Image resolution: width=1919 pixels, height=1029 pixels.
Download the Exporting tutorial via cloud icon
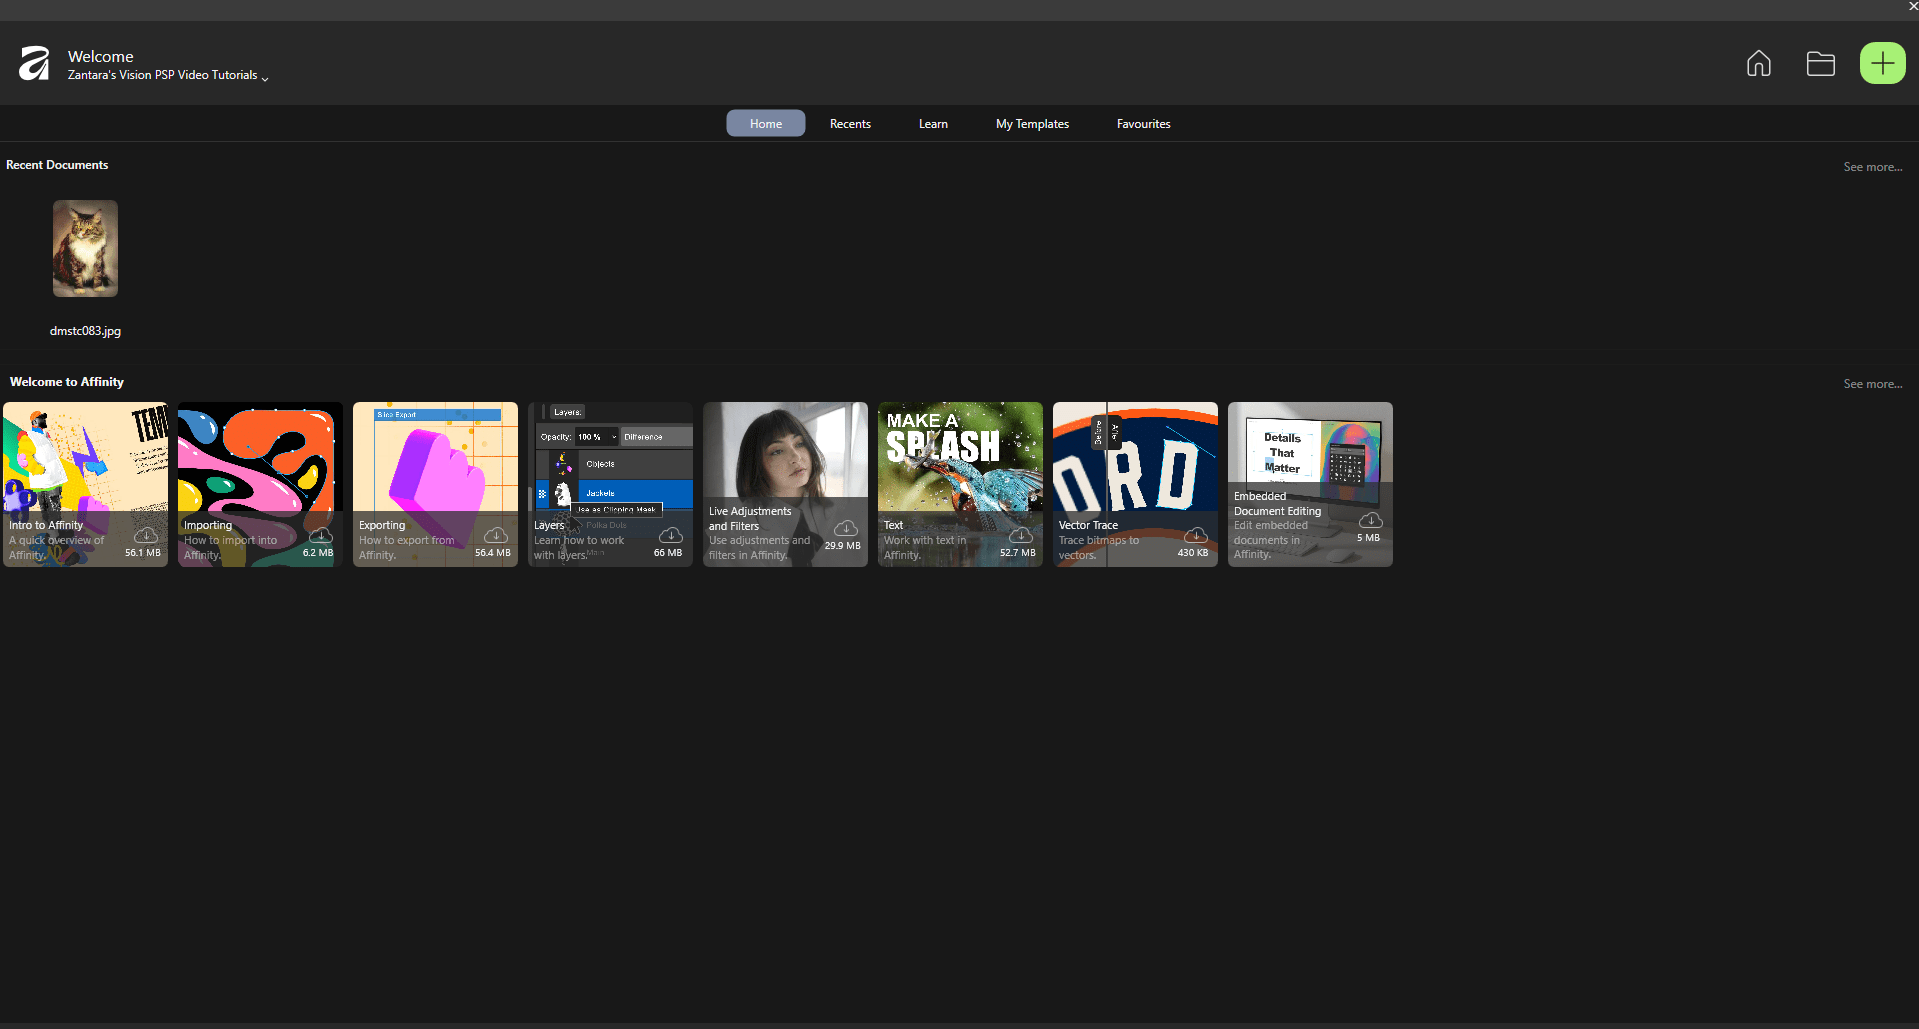(496, 536)
